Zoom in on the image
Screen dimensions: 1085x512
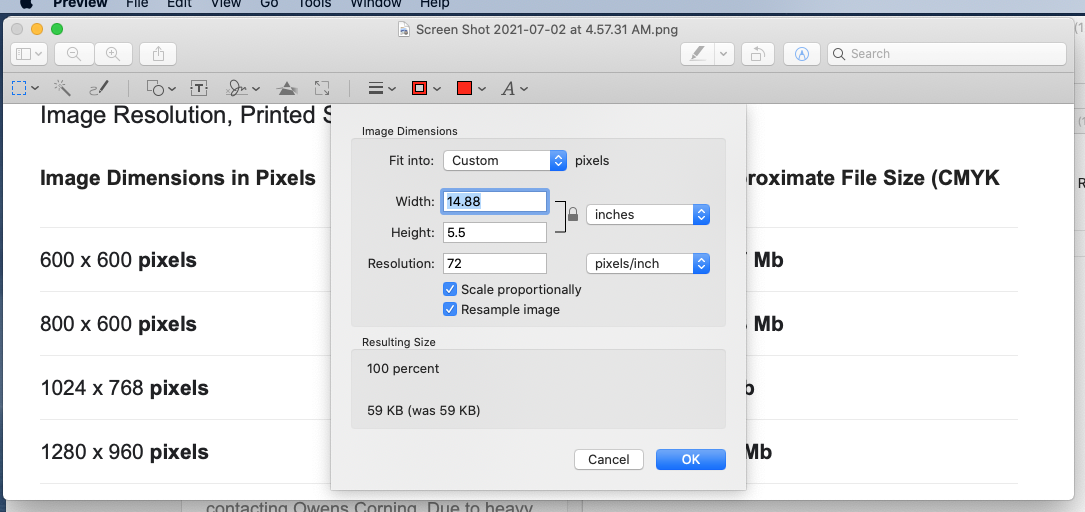[x=113, y=54]
